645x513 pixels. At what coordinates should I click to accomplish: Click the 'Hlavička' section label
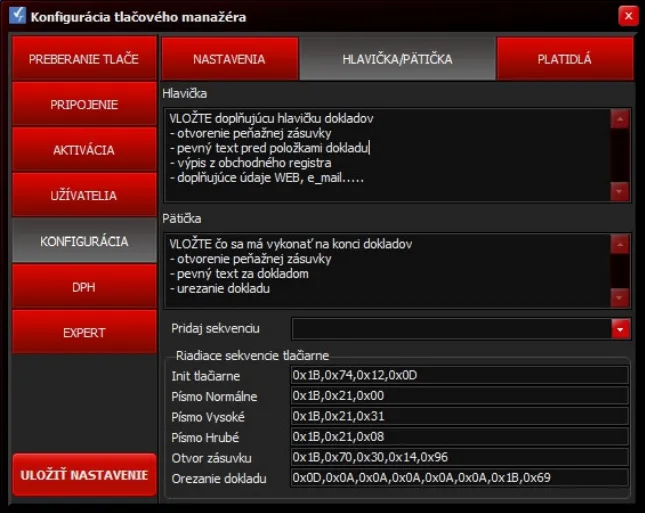[x=184, y=93]
